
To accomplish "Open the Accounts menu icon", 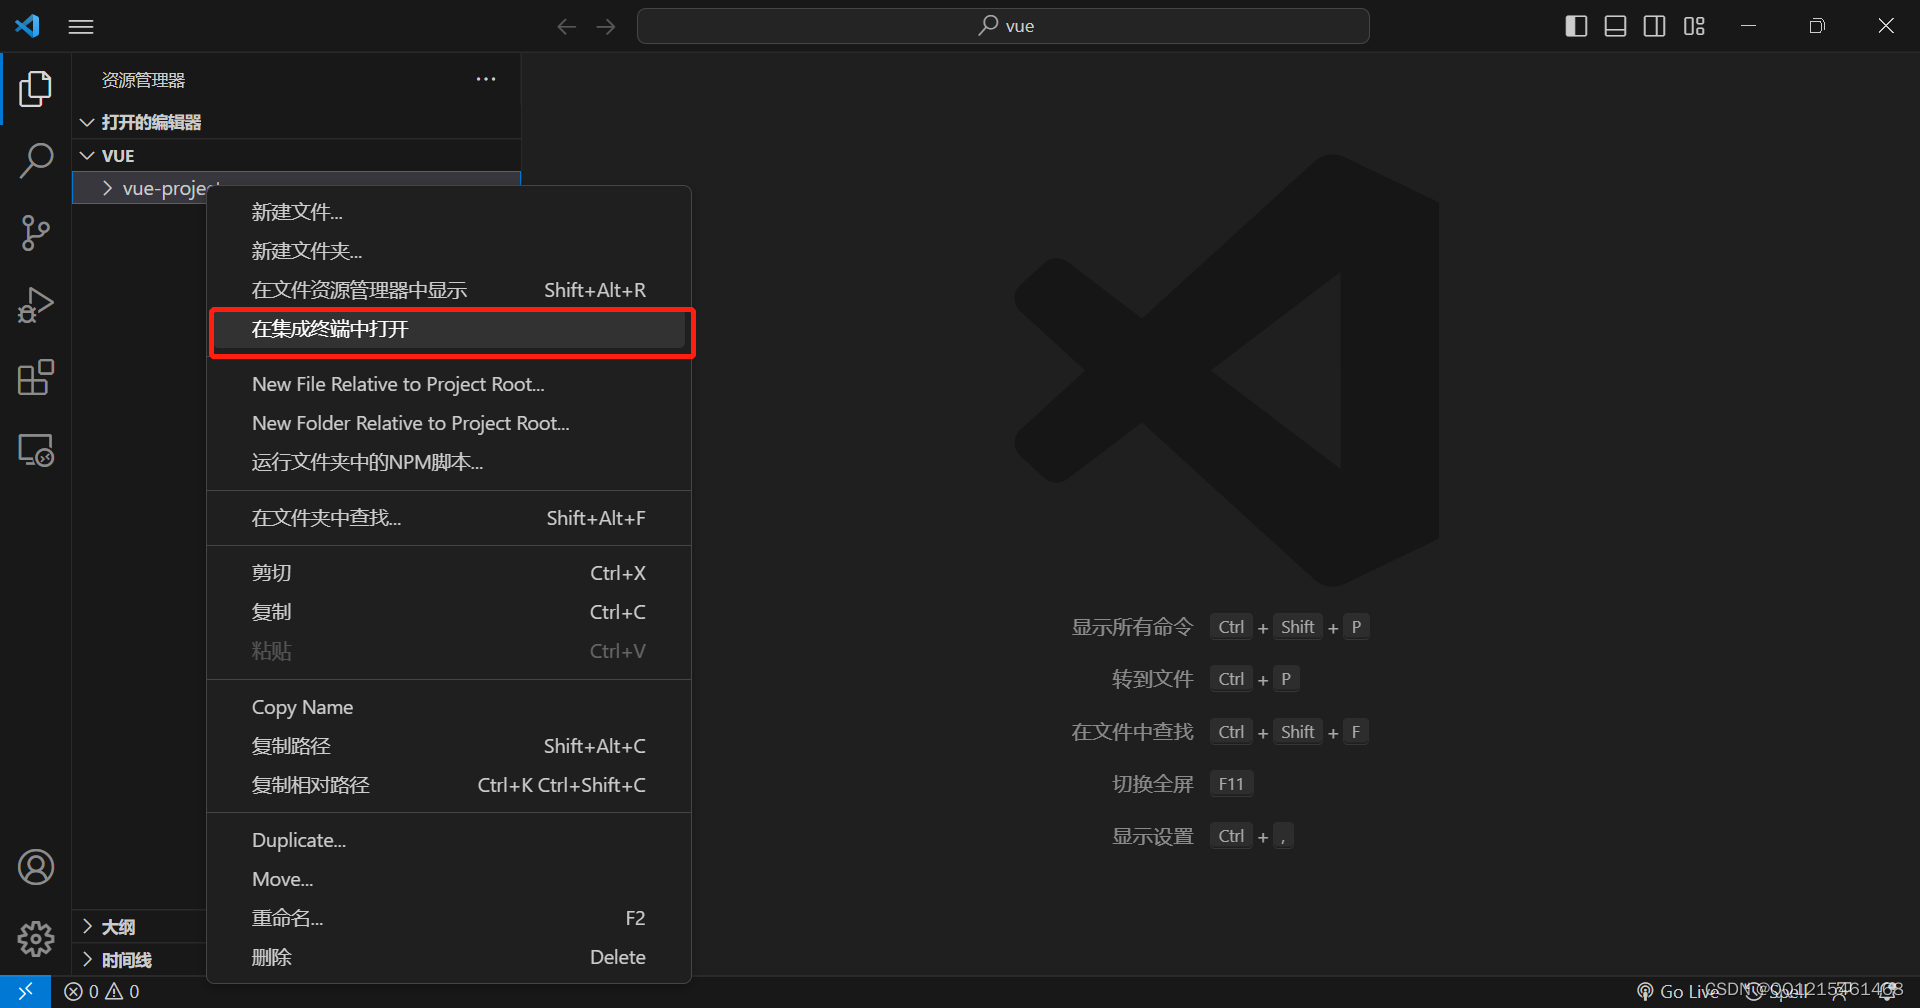I will 36,867.
